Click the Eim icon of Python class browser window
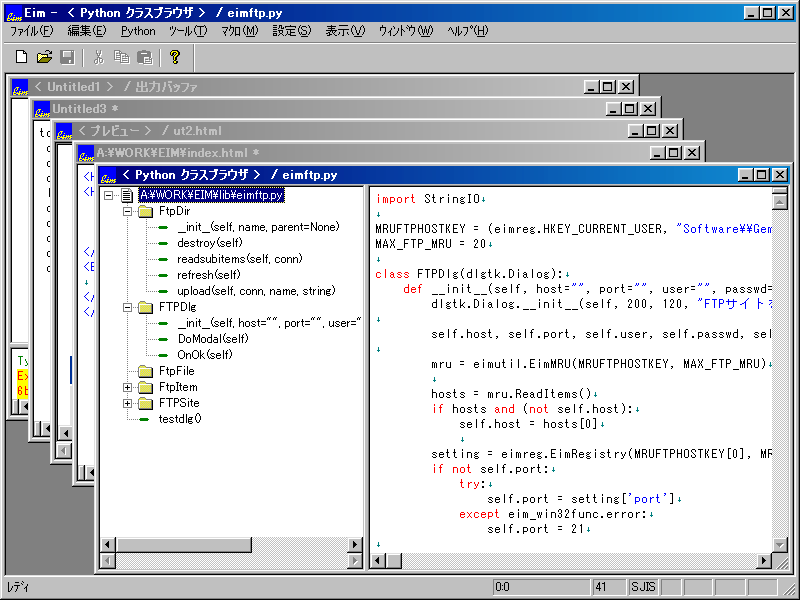 108,175
